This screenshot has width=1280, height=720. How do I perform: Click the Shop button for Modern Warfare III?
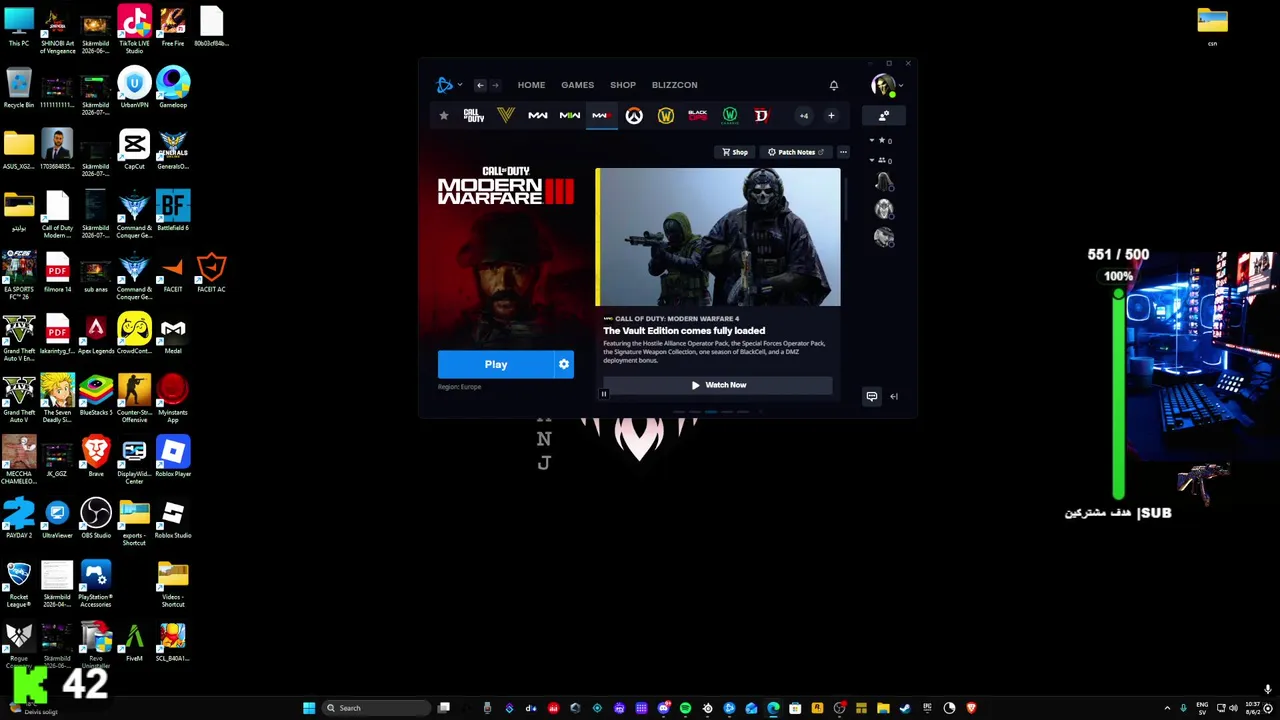(x=735, y=152)
